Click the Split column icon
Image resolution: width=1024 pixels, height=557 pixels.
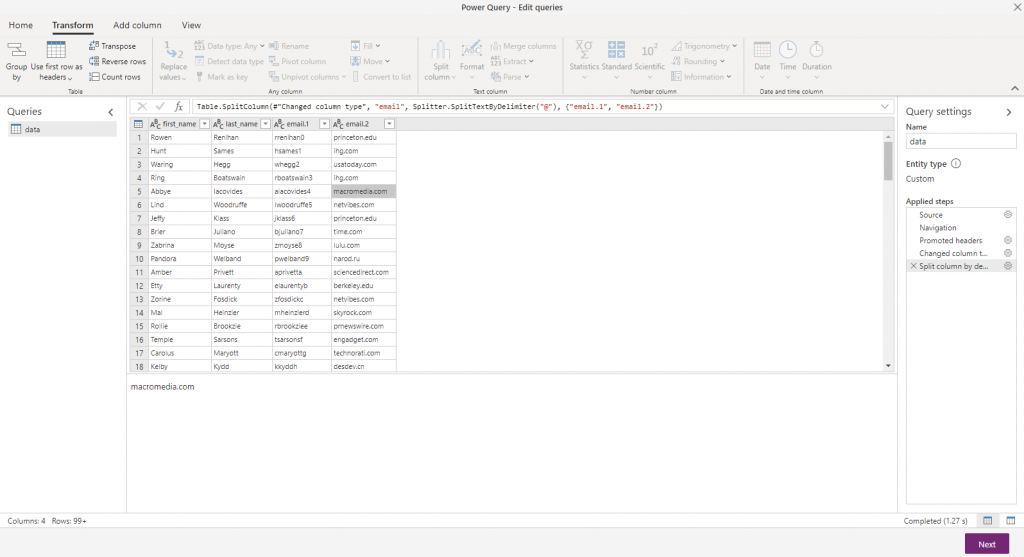click(x=440, y=50)
